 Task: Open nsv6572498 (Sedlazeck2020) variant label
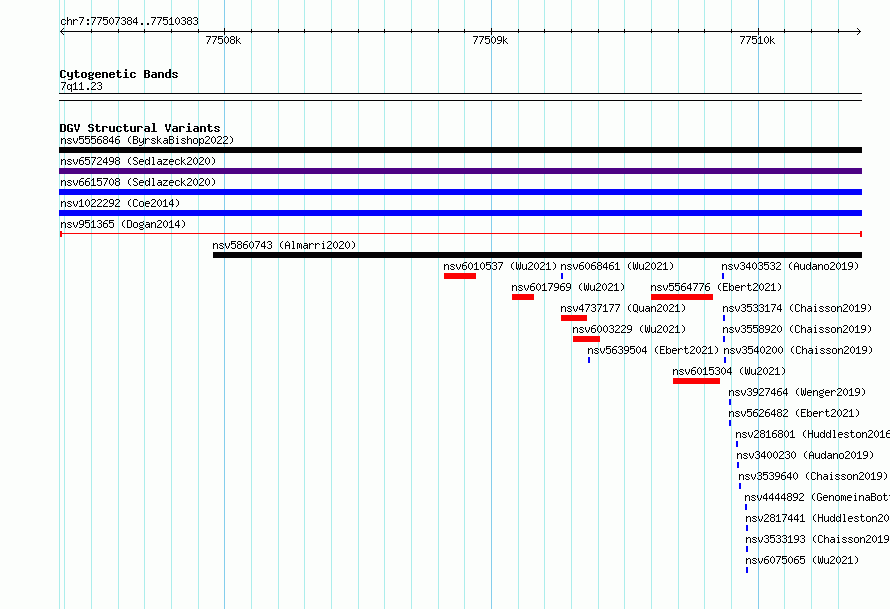138,161
